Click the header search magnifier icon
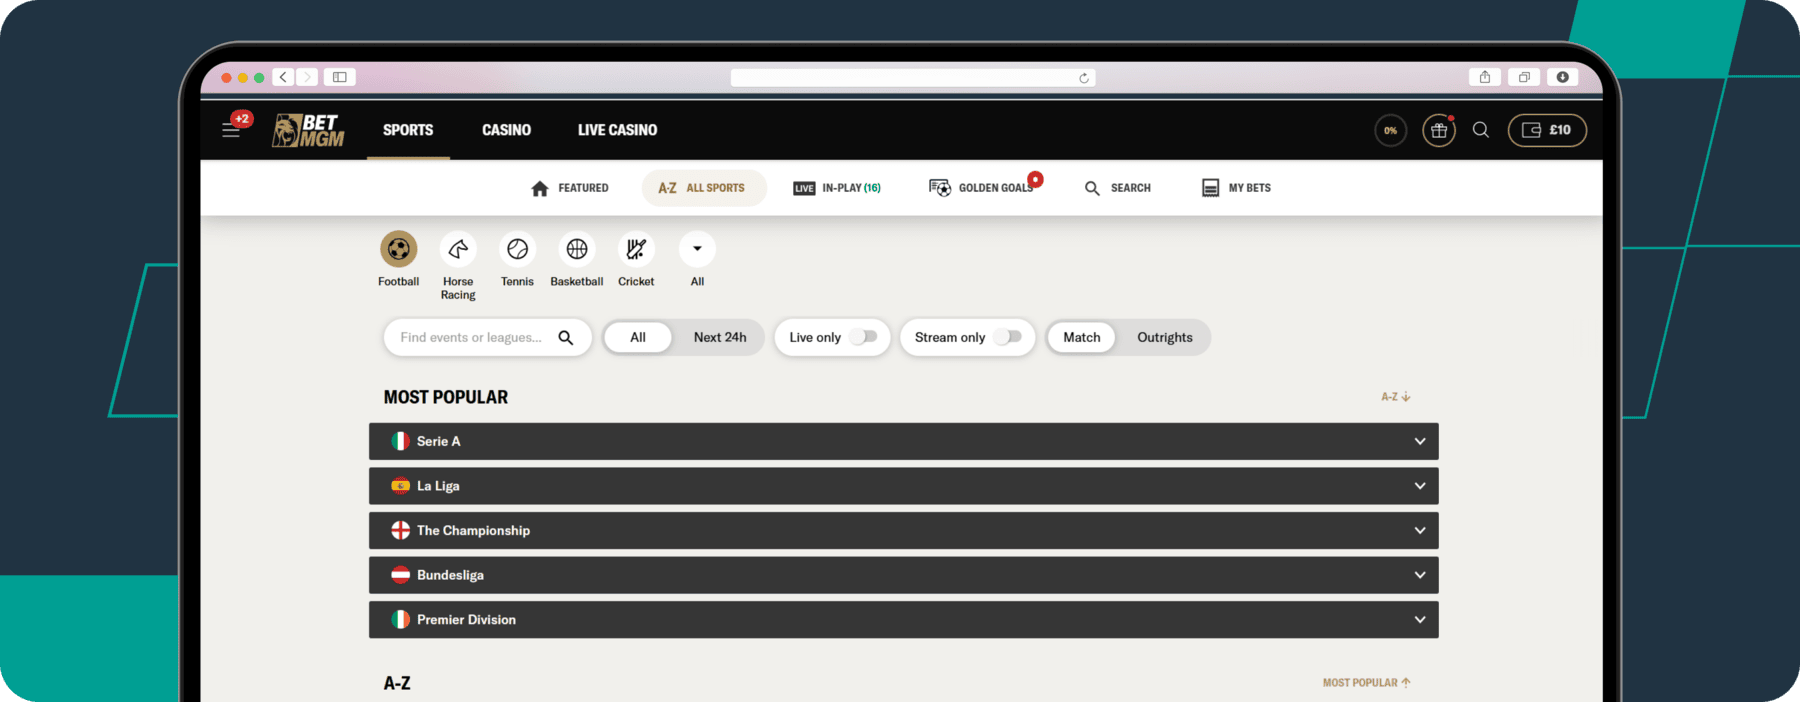Viewport: 1800px width, 702px height. (x=1481, y=130)
